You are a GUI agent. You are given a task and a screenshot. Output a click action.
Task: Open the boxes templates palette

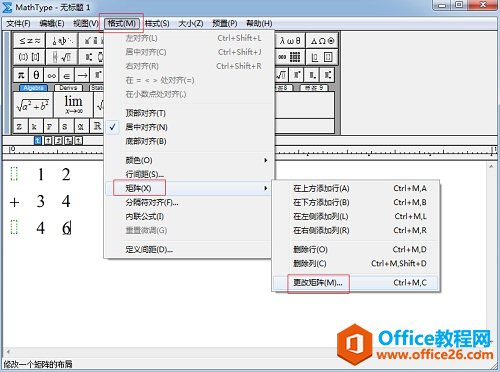click(322, 57)
